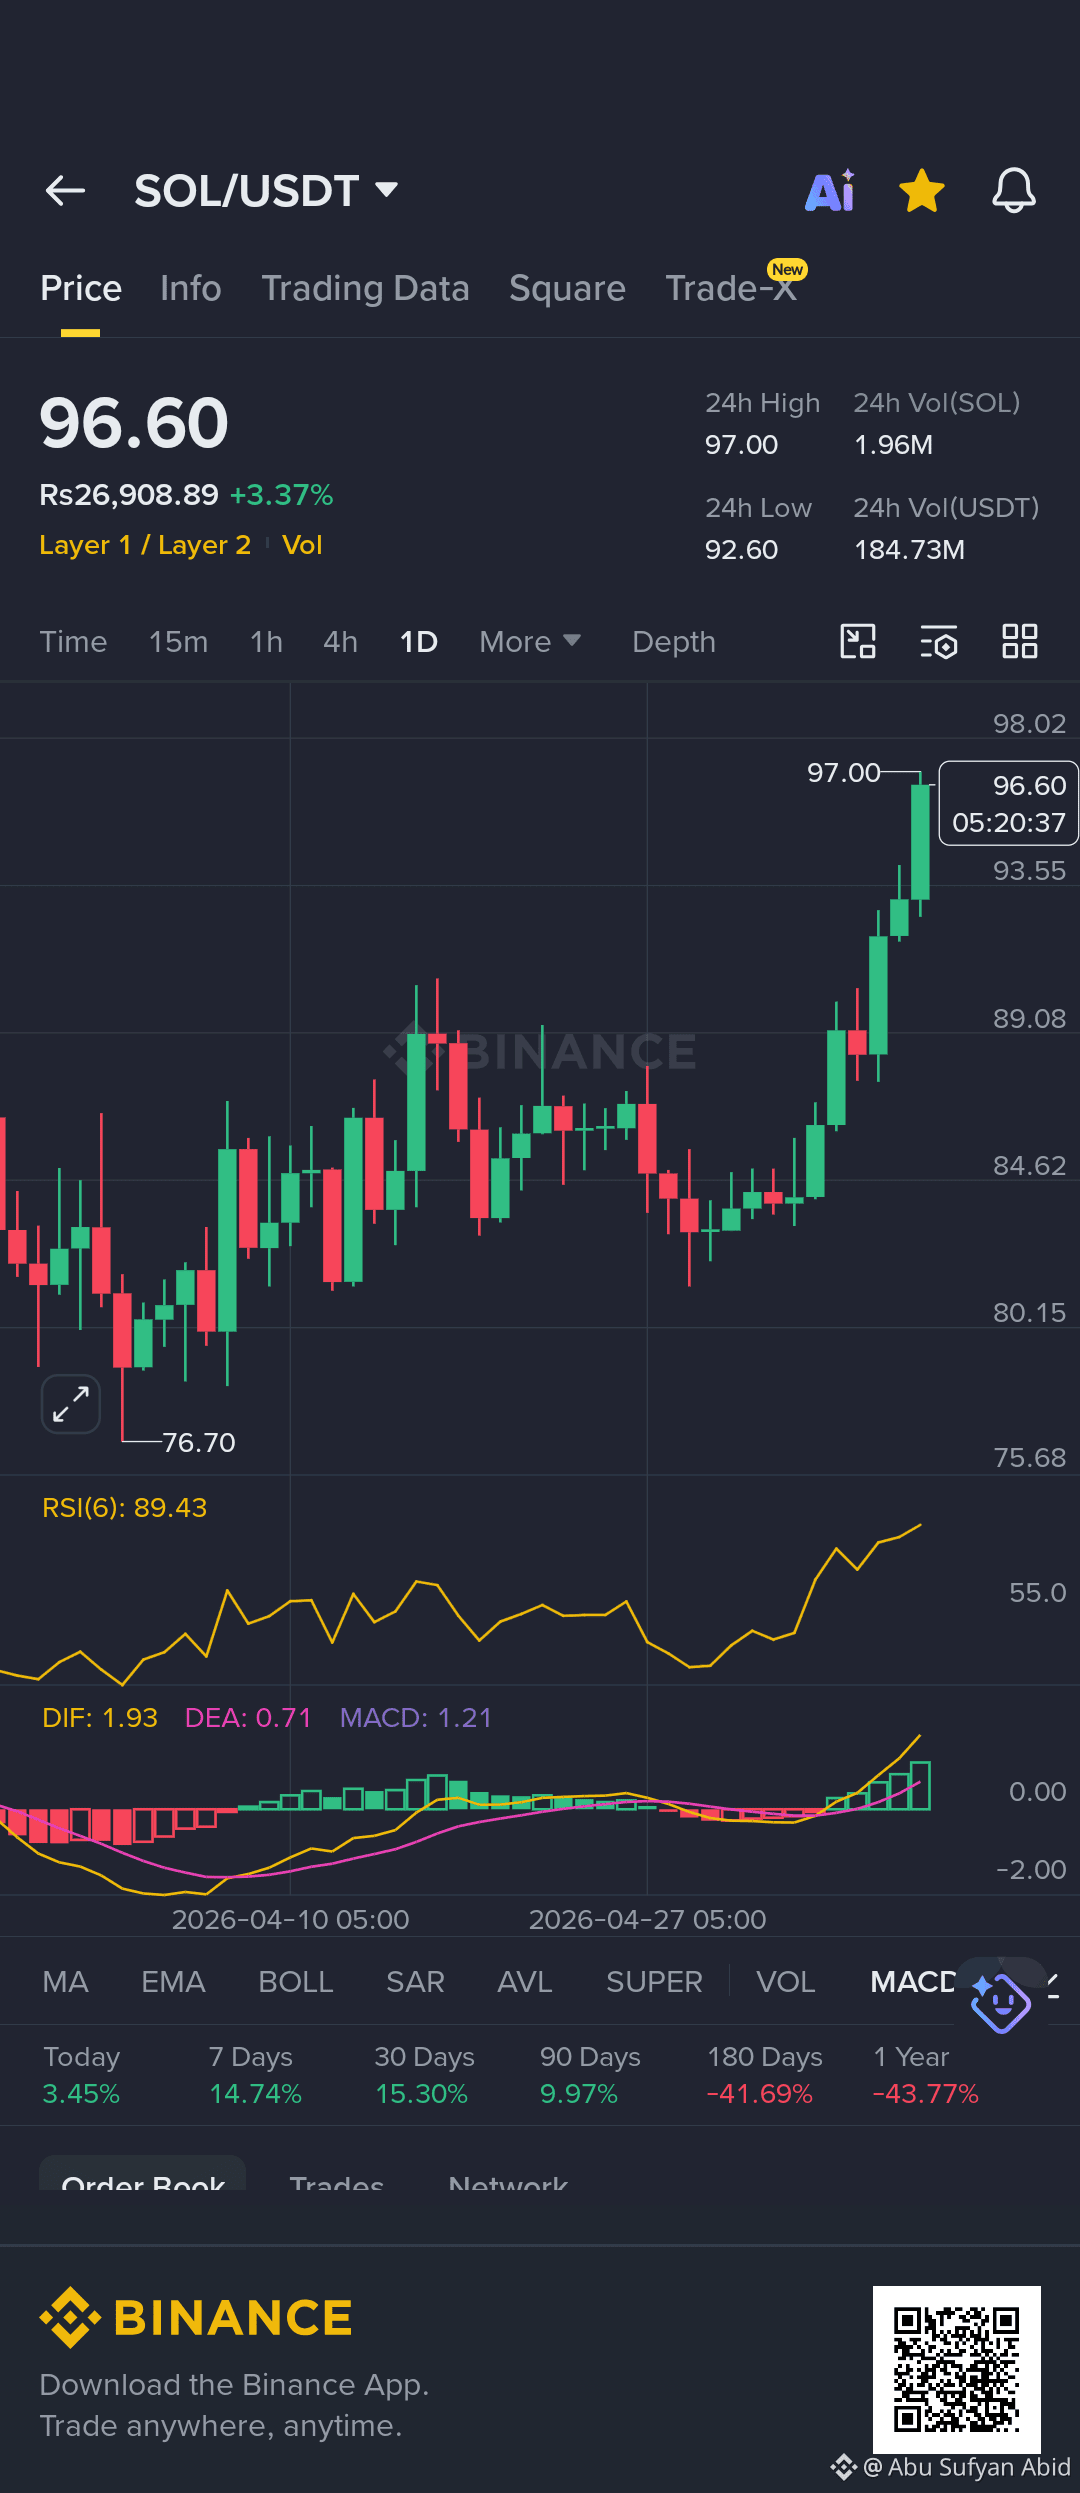Tap the Today 3.45% performance
This screenshot has height=2493, width=1080.
(81, 2074)
